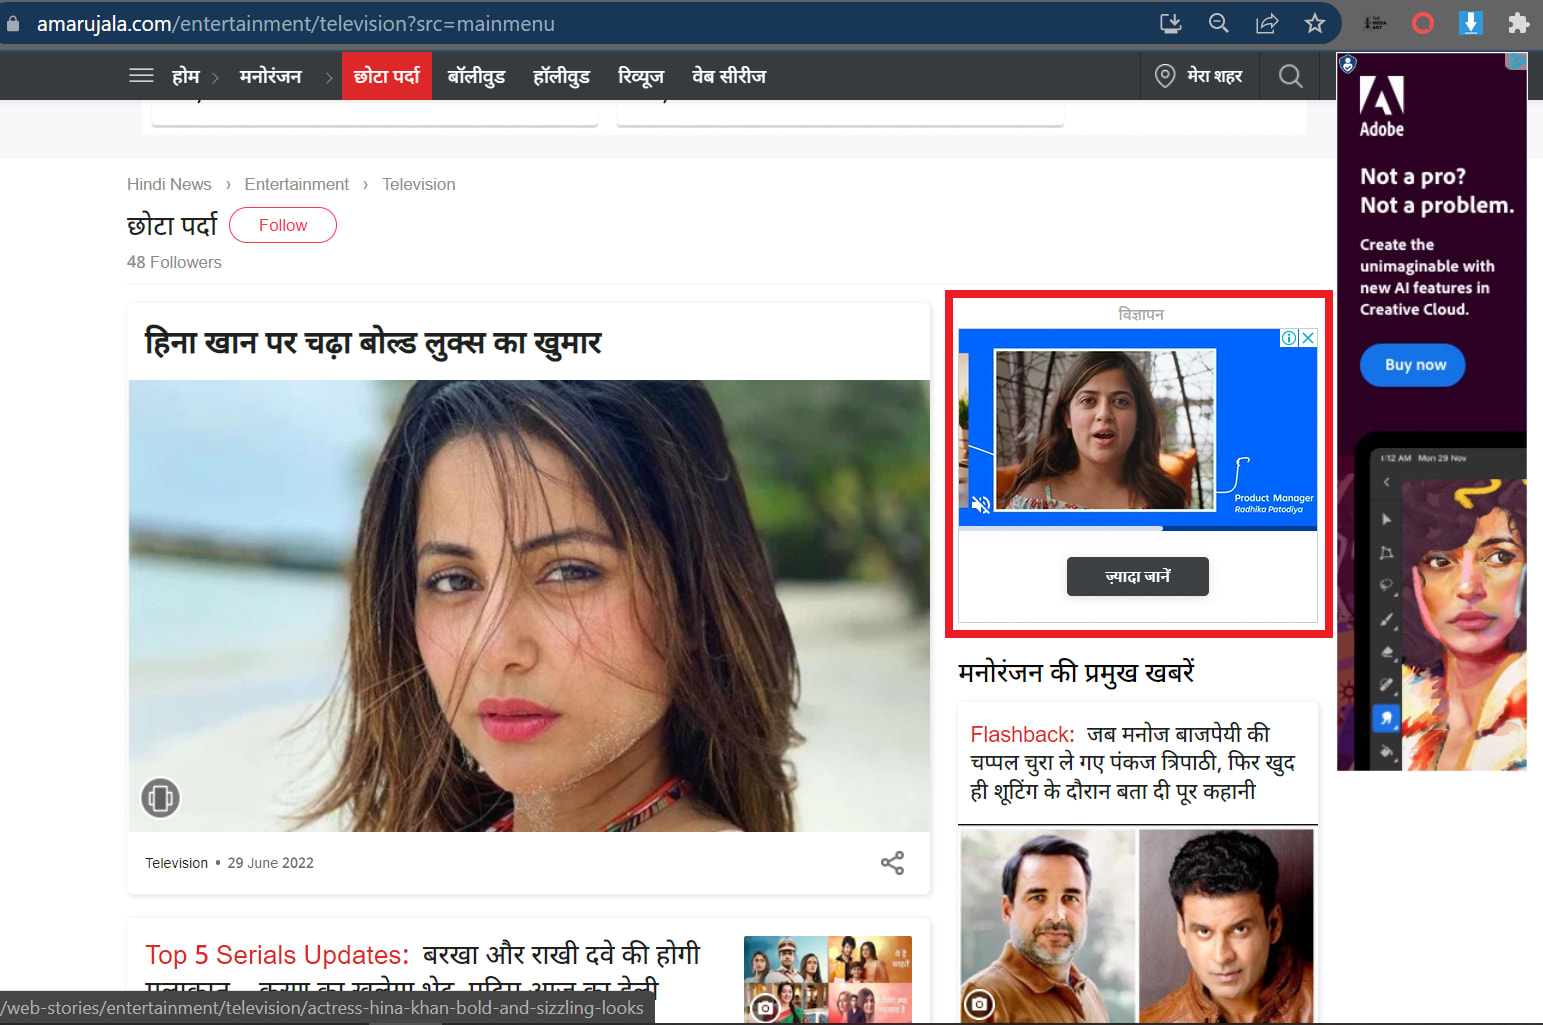Open the browser extensions puzzle icon
Screen dimensions: 1543x1025
1518,22
